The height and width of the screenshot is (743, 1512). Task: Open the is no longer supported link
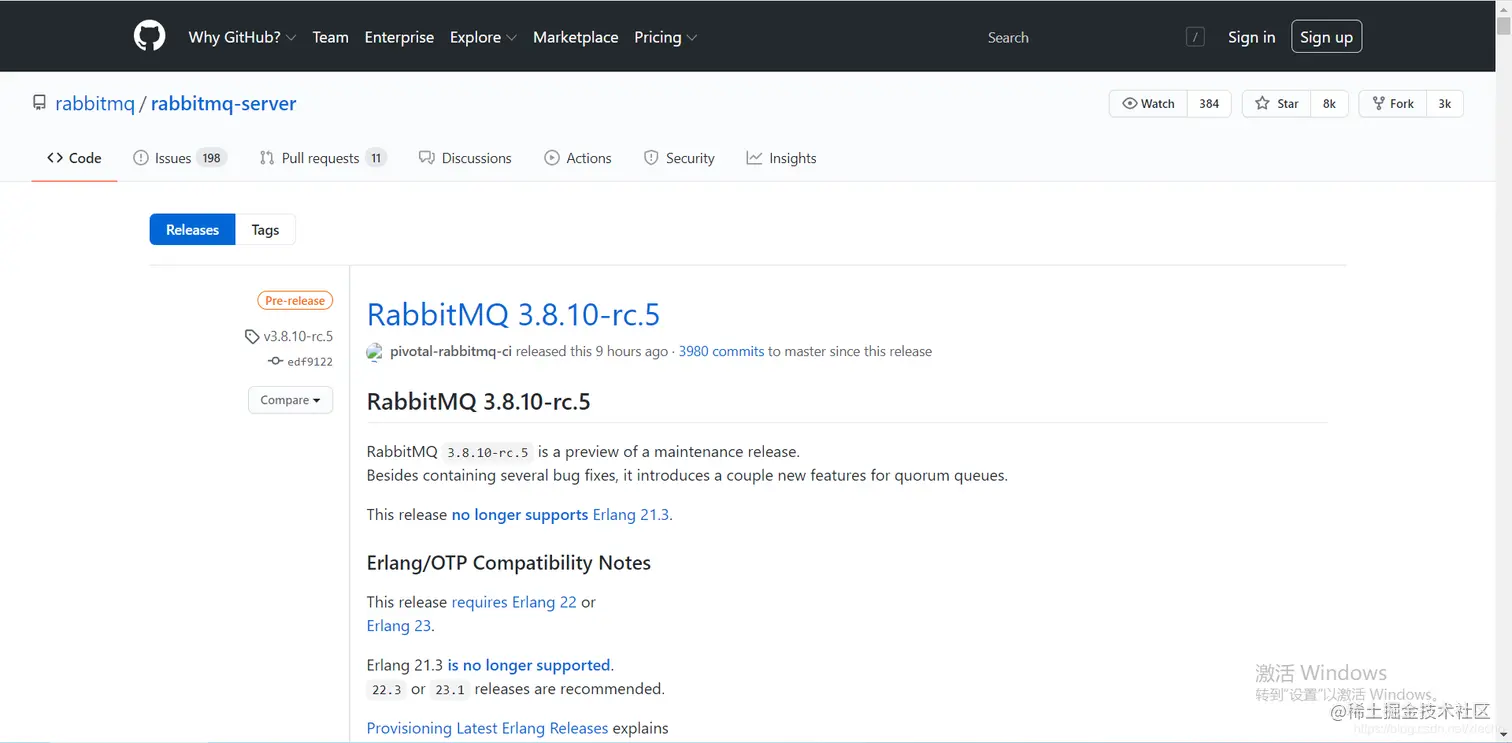point(529,665)
